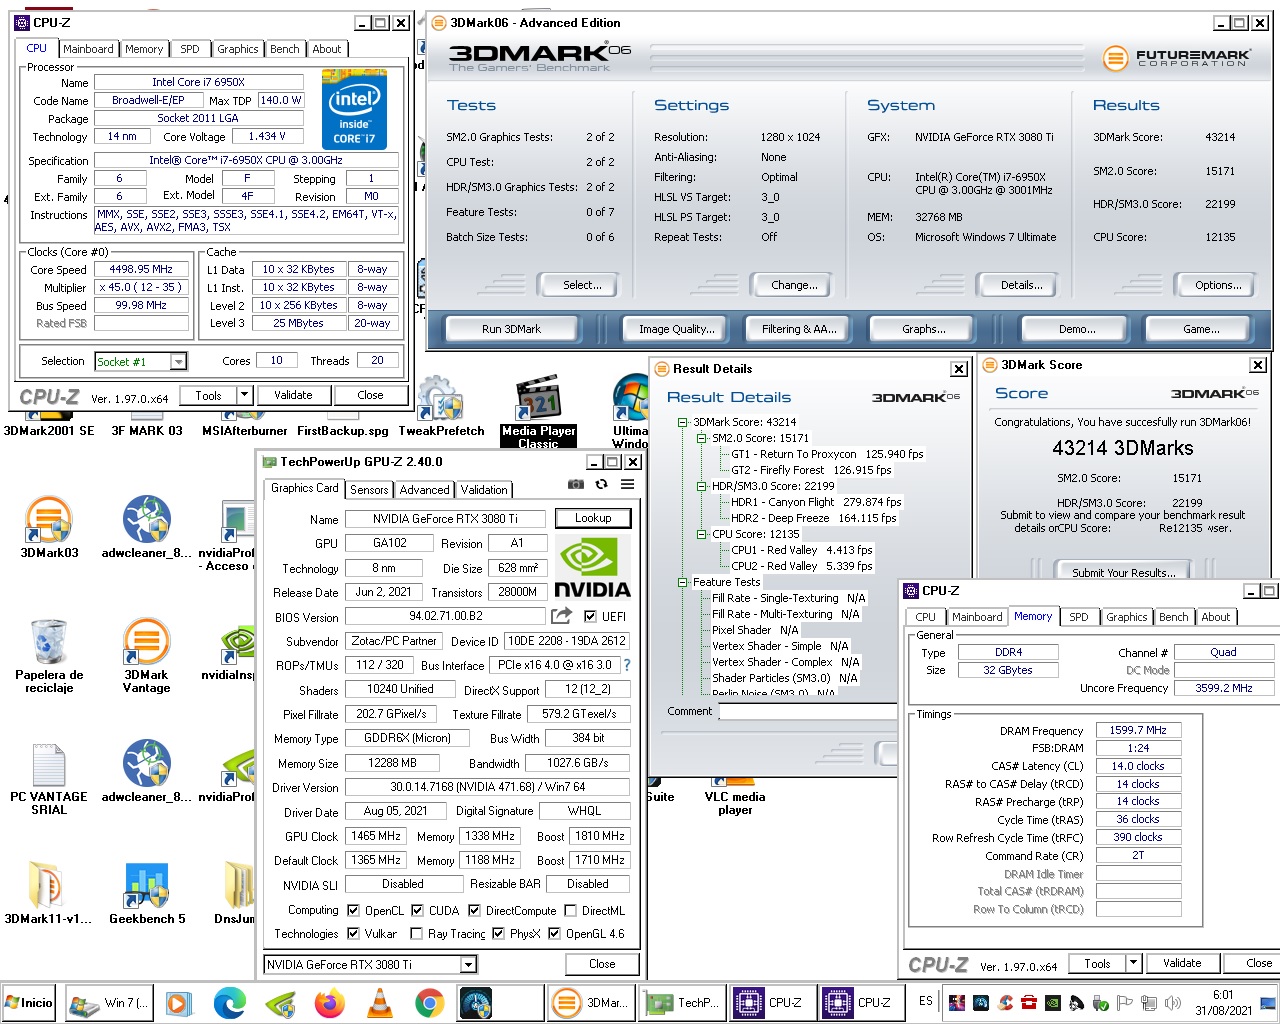Take a GPU-Z screenshot with the camera icon
1280x1024 pixels.
(x=576, y=484)
